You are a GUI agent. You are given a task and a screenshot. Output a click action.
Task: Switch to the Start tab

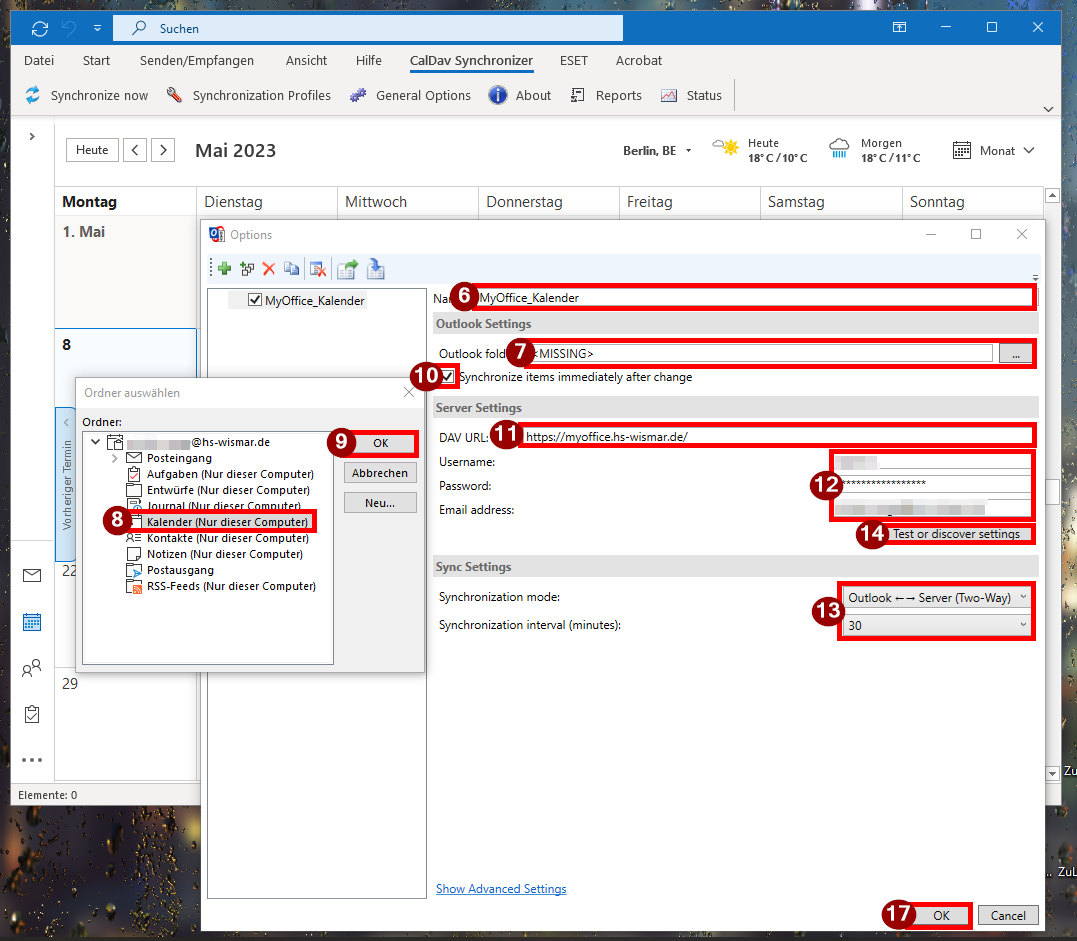click(x=96, y=60)
